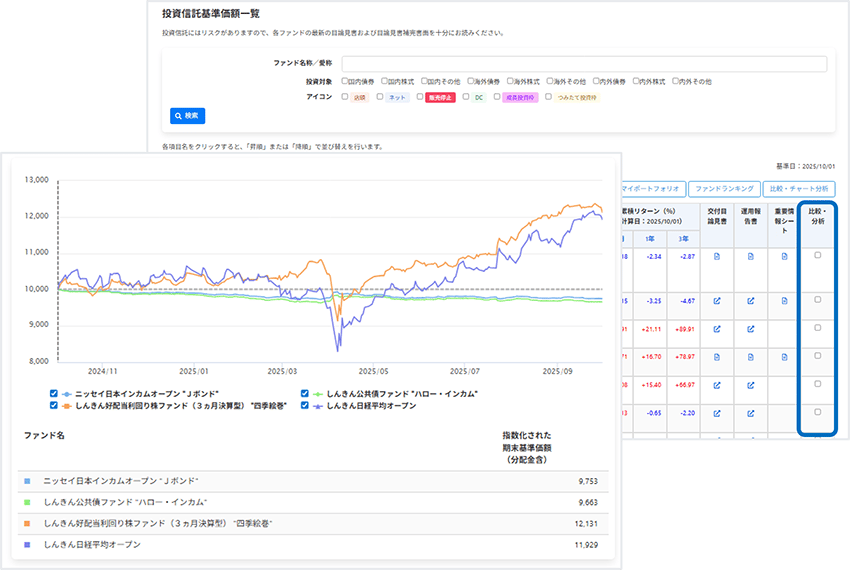Focus the ファンド名称/愛称 input field
Screen dimensions: 850x570
584,63
